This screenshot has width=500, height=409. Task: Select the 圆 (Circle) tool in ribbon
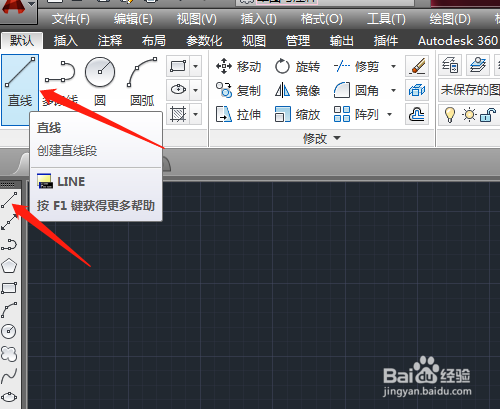pyautogui.click(x=100, y=82)
